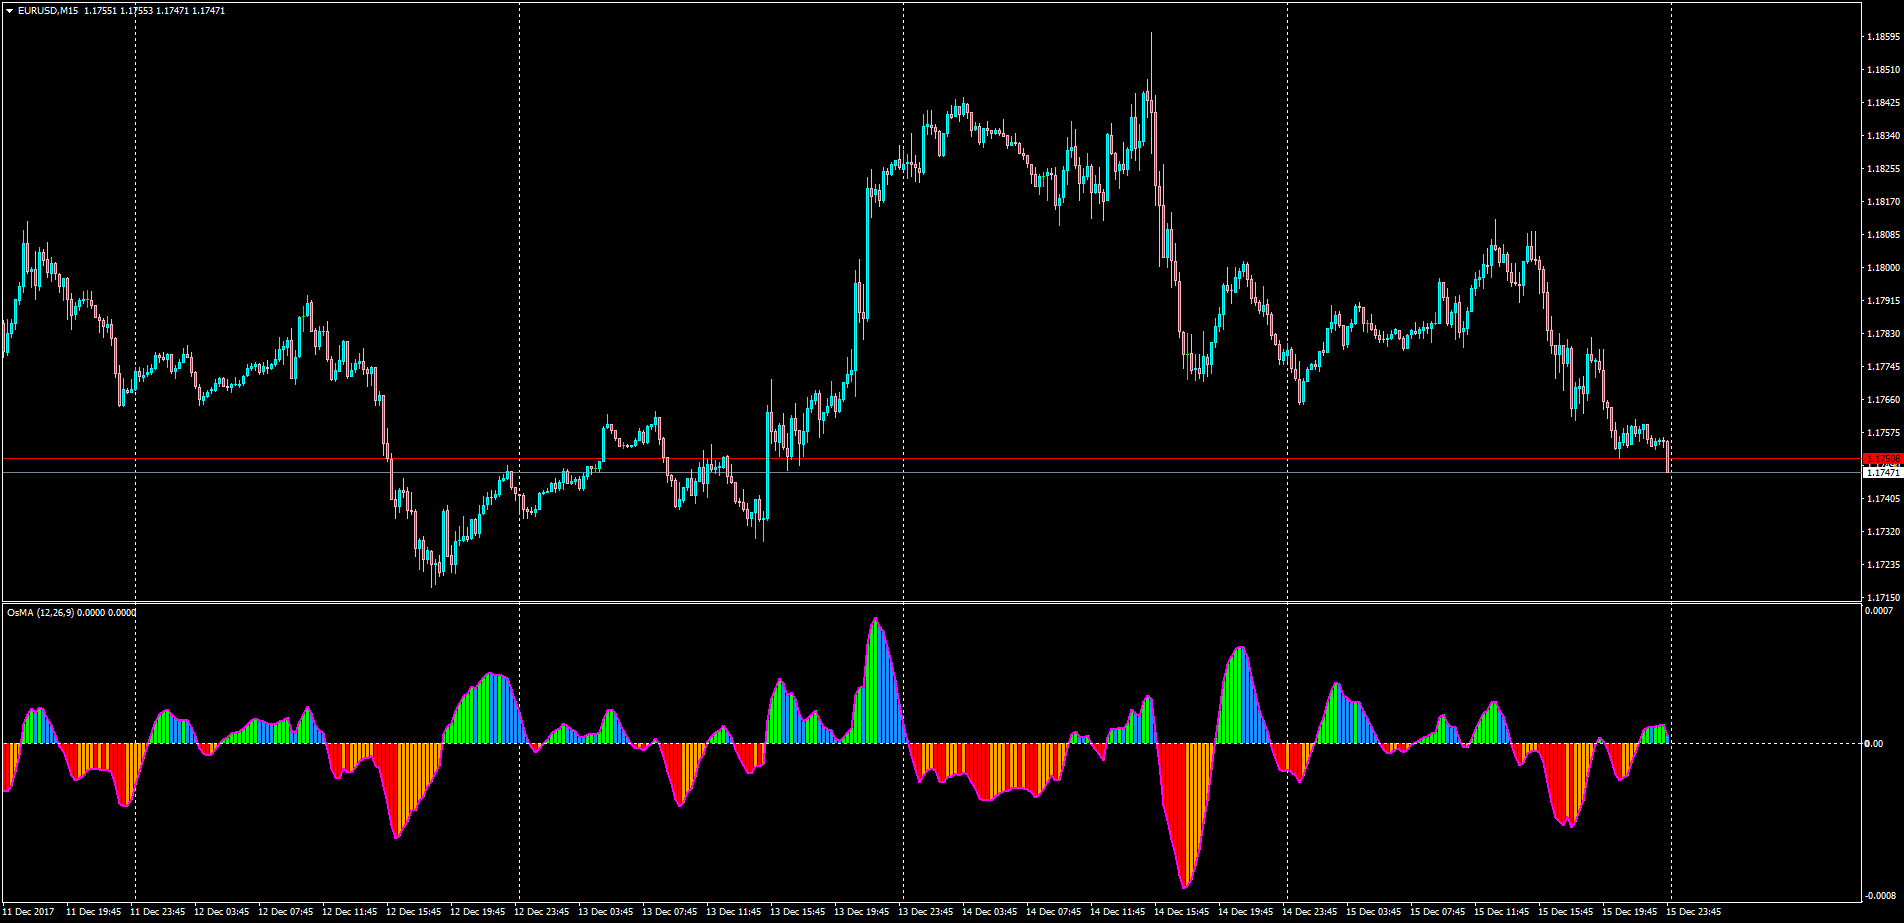Image resolution: width=1904 pixels, height=923 pixels.
Task: Click the 1.17320 price scale value
Action: click(1882, 531)
